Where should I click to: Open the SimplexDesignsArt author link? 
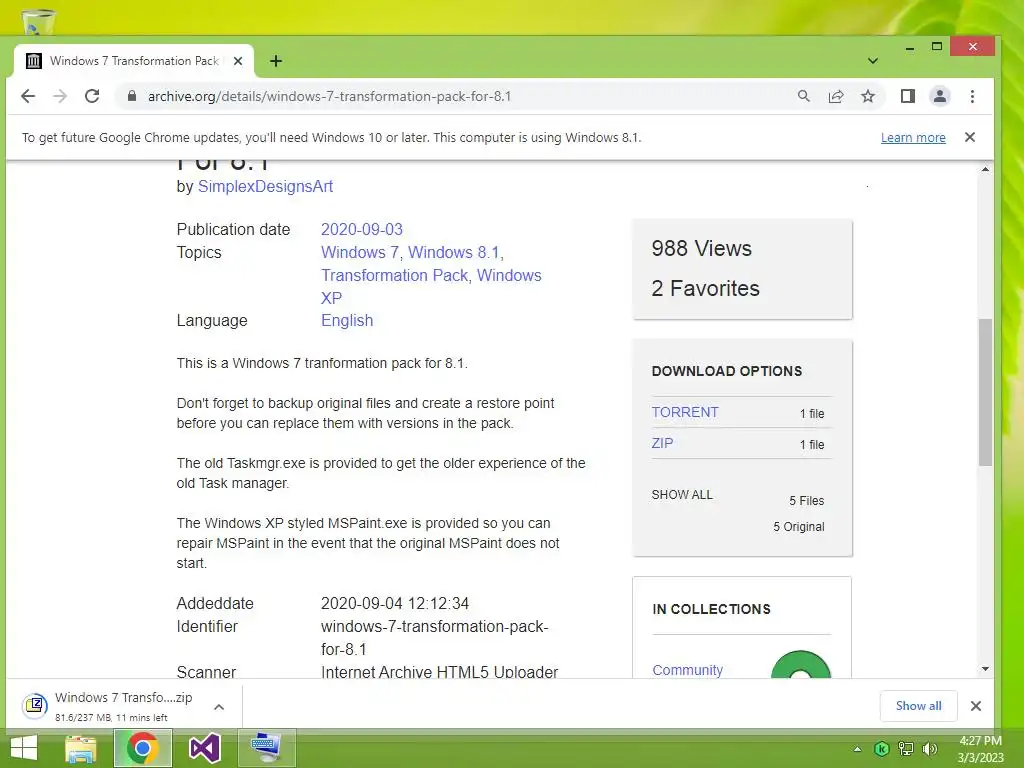pyautogui.click(x=265, y=186)
